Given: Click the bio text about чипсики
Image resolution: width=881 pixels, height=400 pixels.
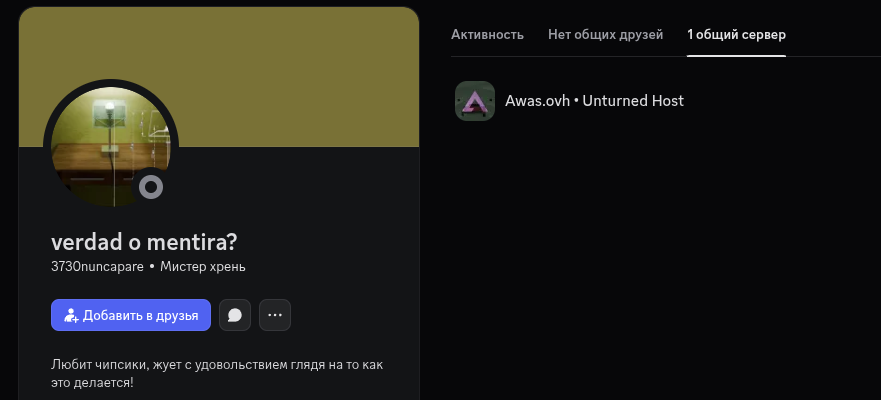Looking at the screenshot, I should [217, 365].
